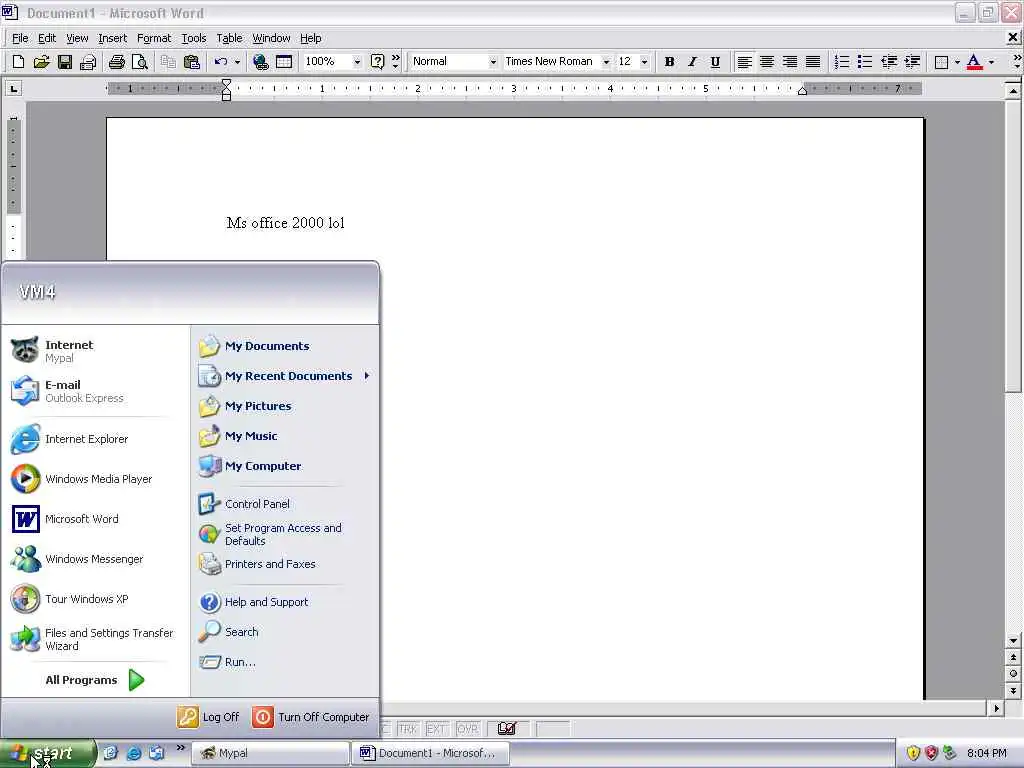The image size is (1024, 768).
Task: Create a new blank document in Word
Action: pos(18,61)
